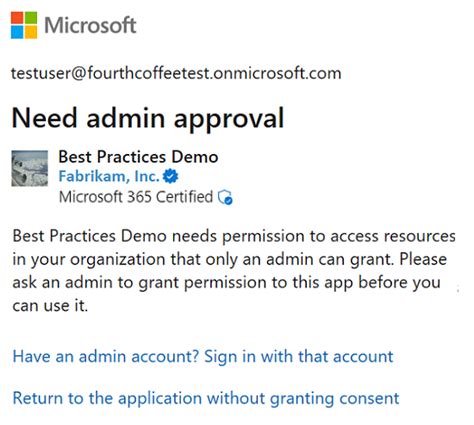Click the Microsoft 365 Certified label
This screenshot has height=425, width=474.
click(x=136, y=197)
